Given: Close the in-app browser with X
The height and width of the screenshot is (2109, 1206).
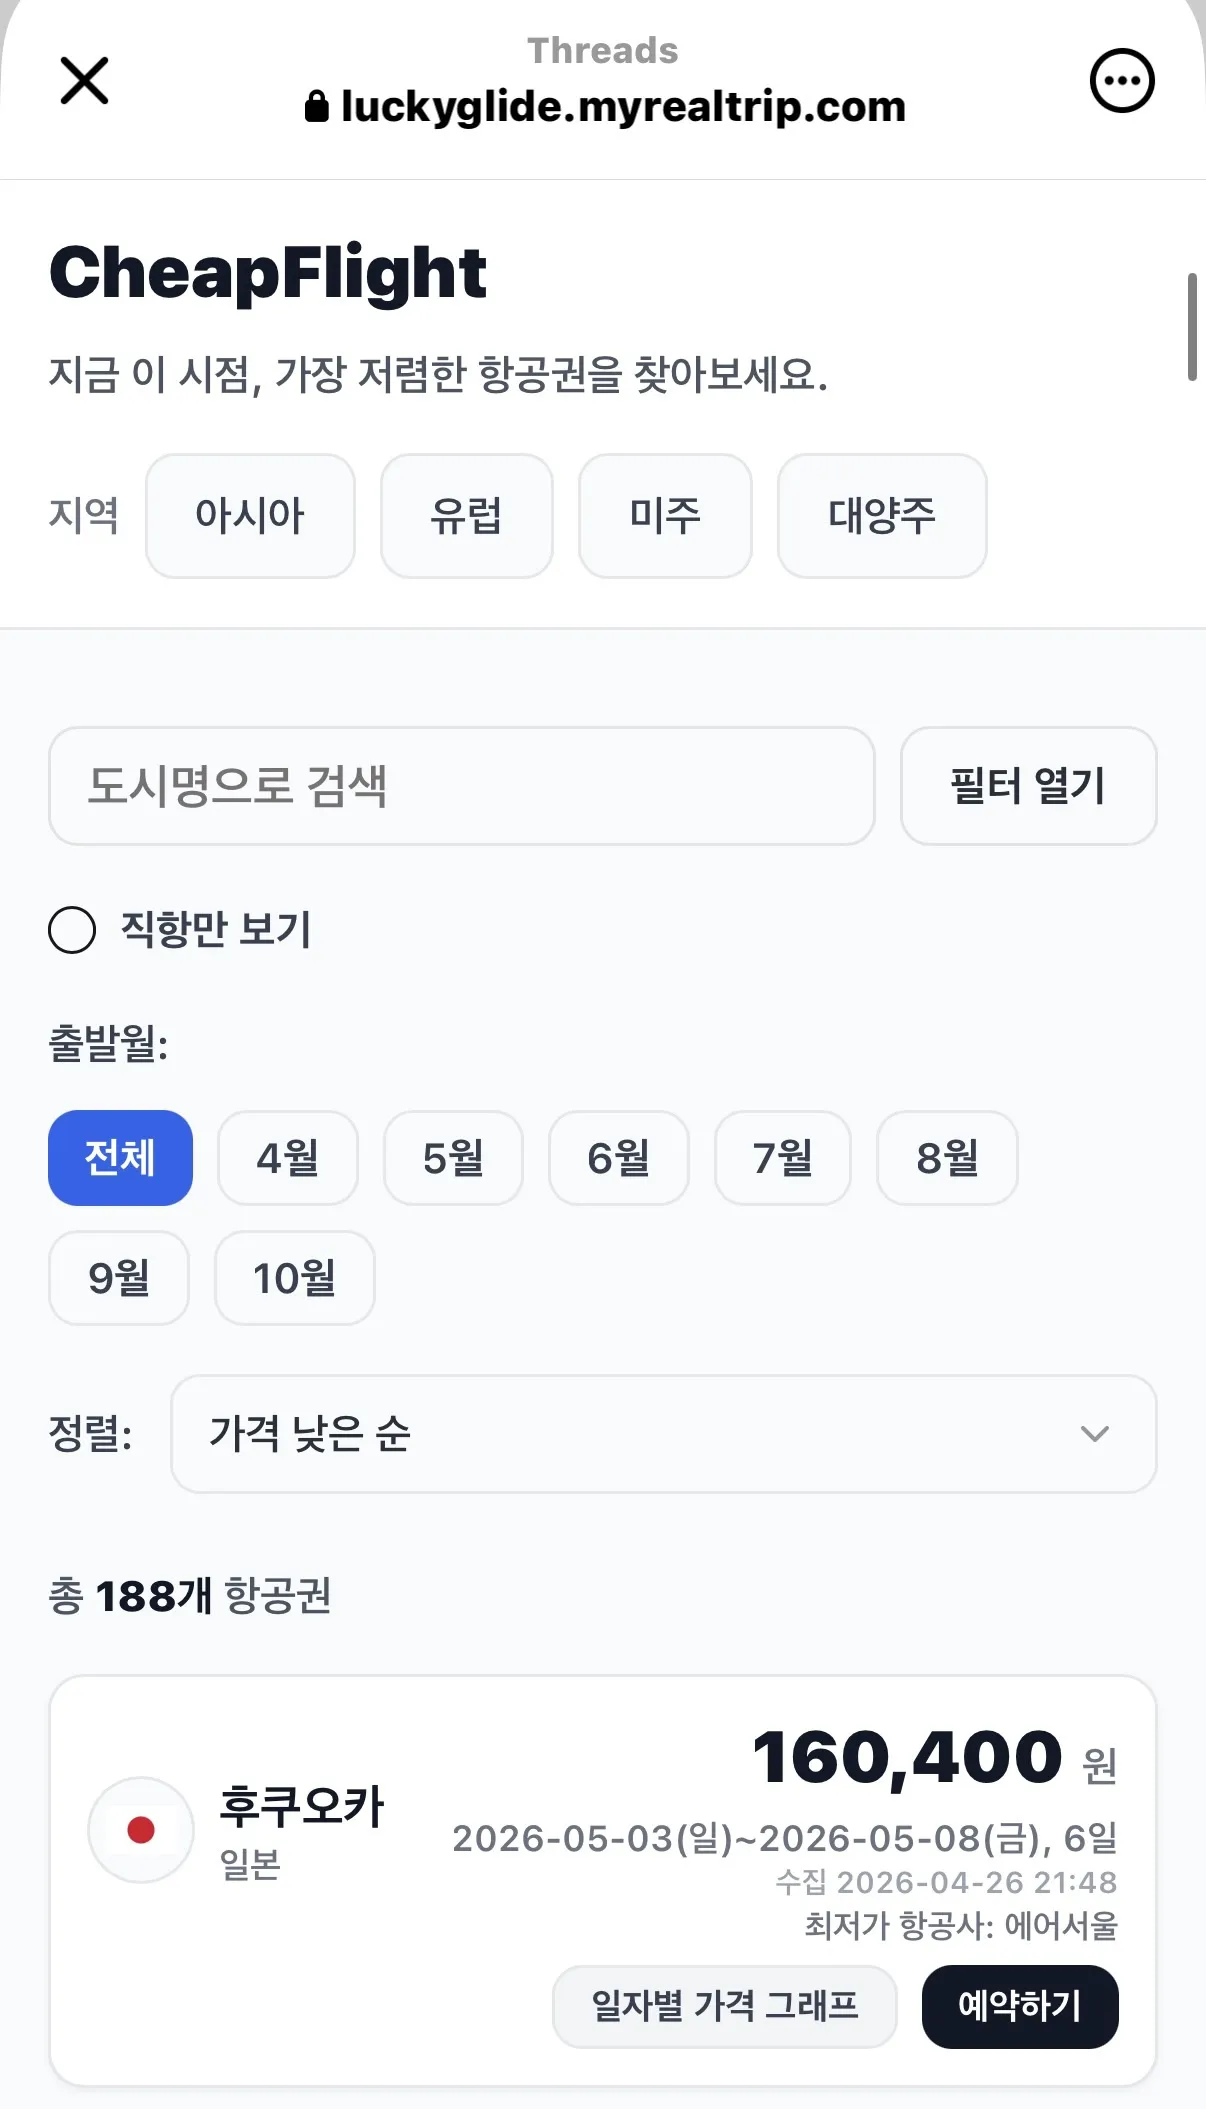Looking at the screenshot, I should [84, 80].
